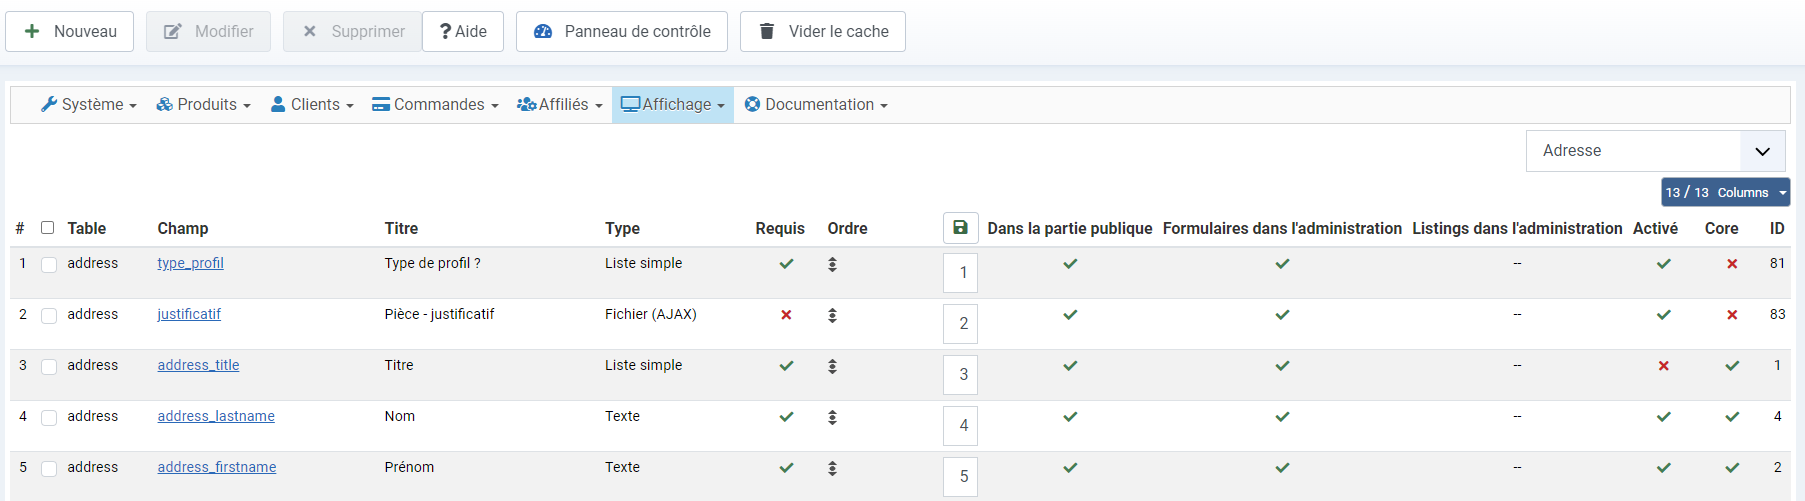The height and width of the screenshot is (501, 1805).
Task: Expand the 13 / 13 Columns dropdown
Action: coord(1725,192)
